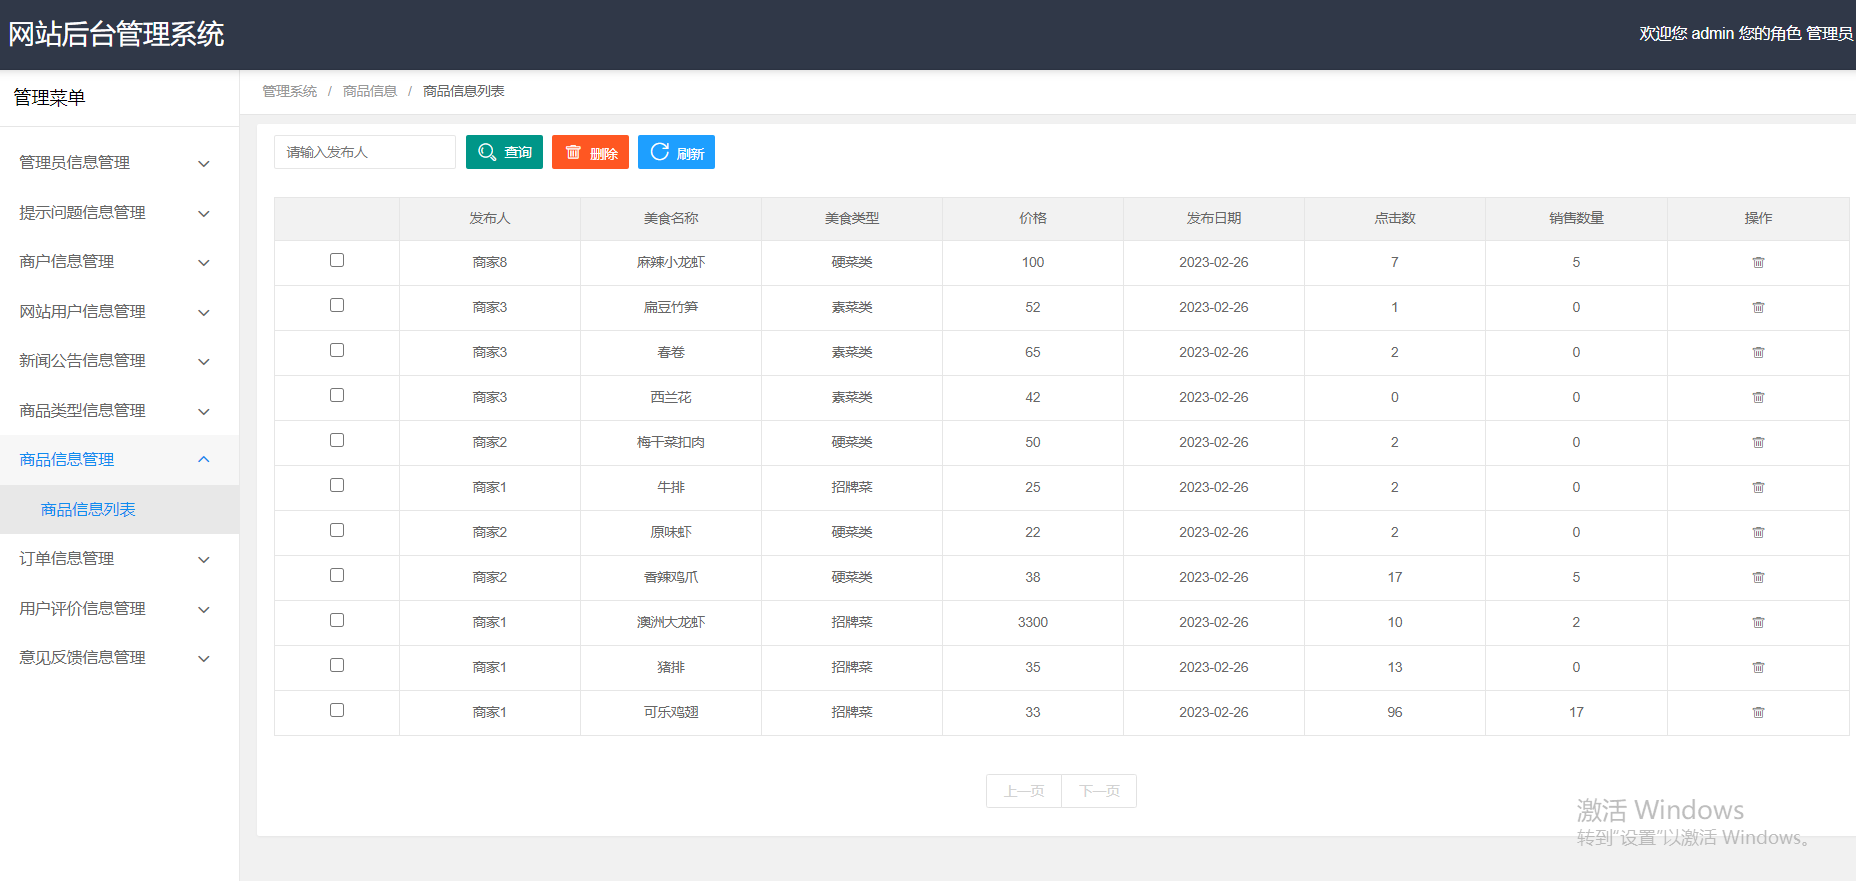Expand 商品类型信息管理 chevron
This screenshot has width=1856, height=881.
[x=204, y=411]
